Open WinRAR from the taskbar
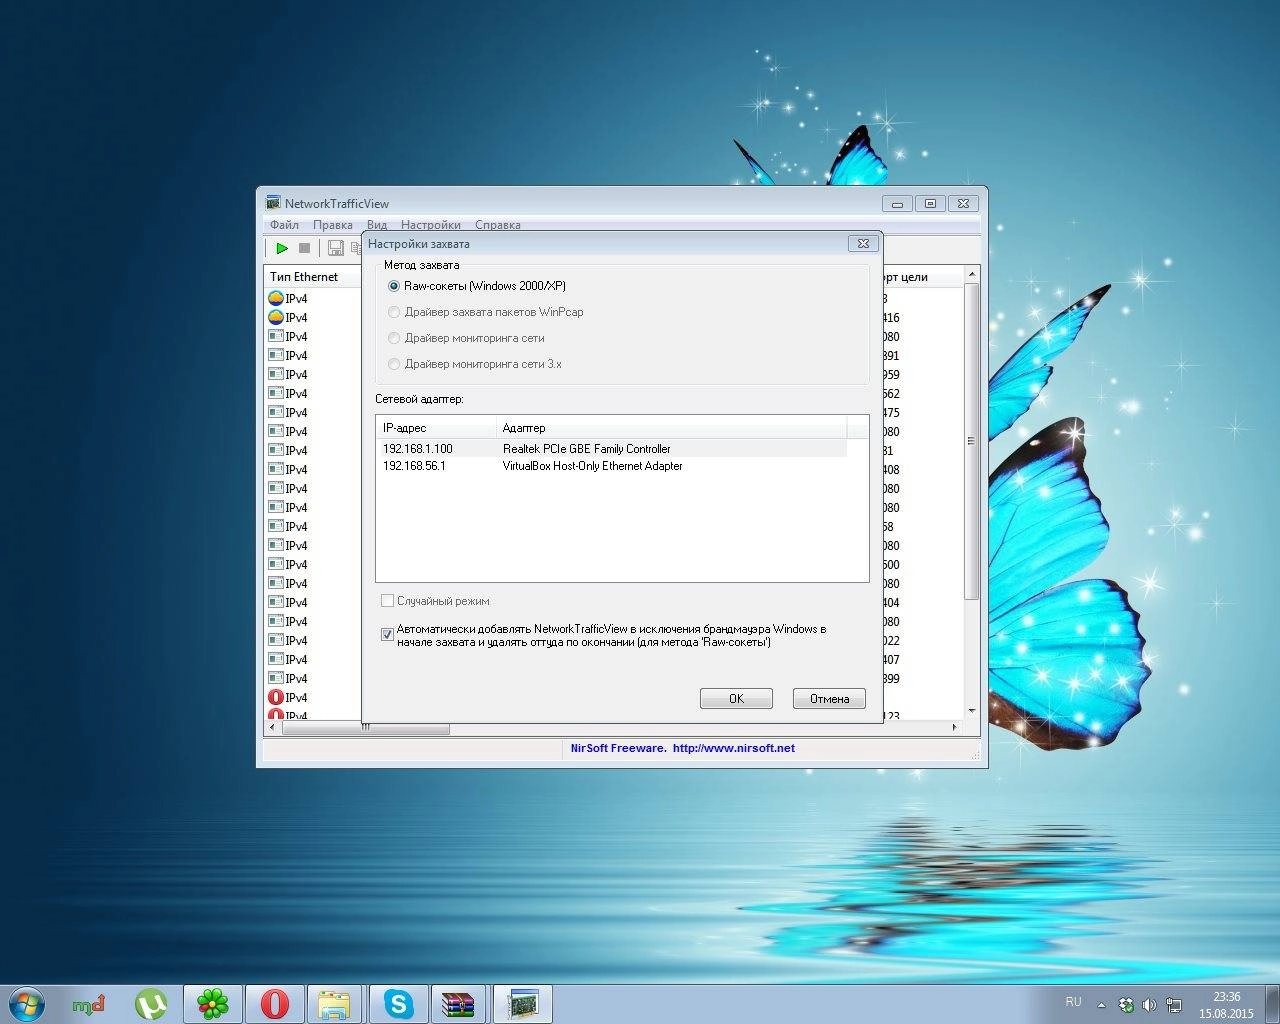 [x=459, y=1004]
